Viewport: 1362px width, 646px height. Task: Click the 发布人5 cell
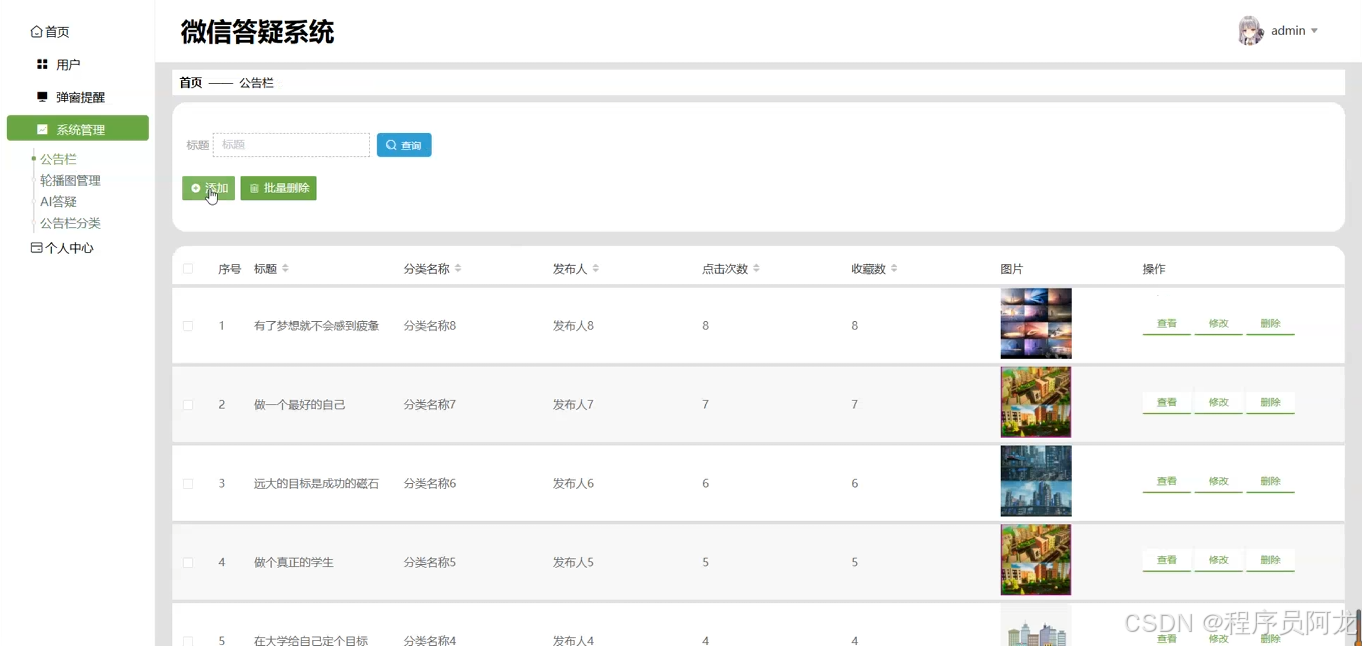tap(573, 563)
